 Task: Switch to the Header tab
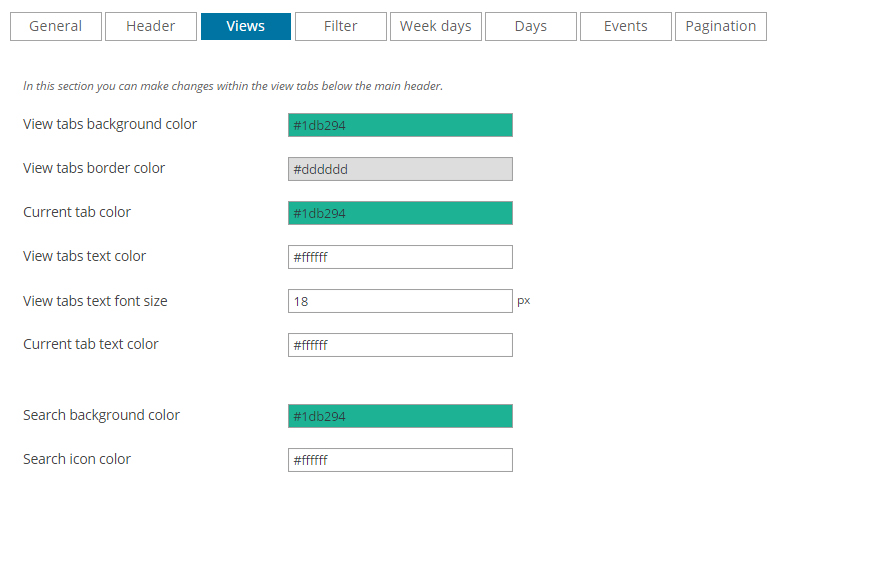(151, 27)
